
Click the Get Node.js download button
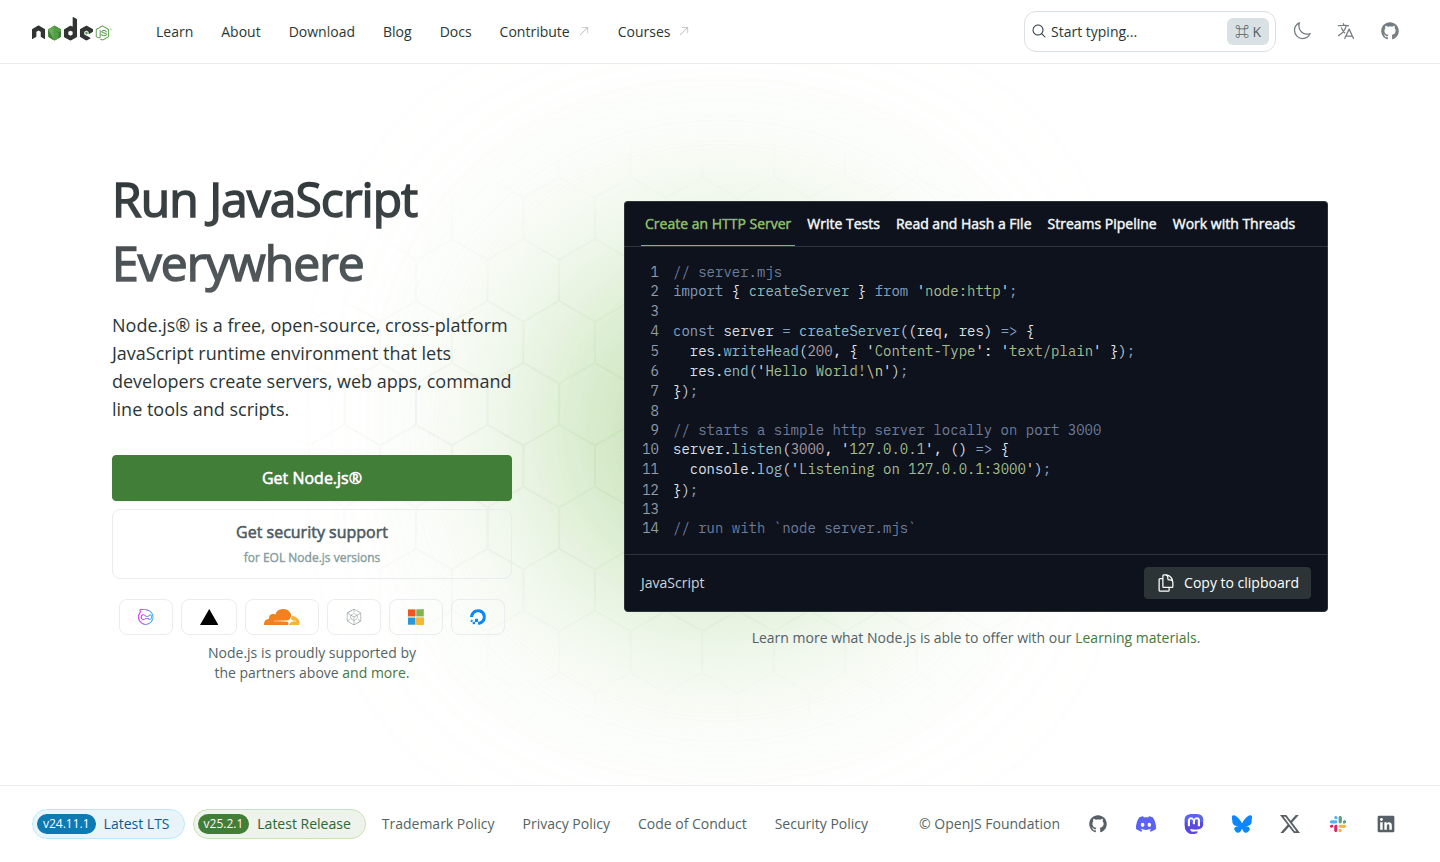pos(311,478)
